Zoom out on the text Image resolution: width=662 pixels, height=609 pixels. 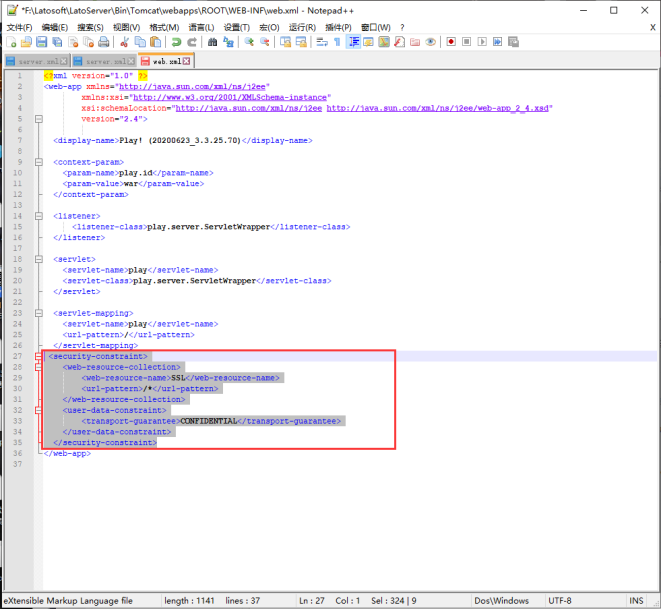(265, 42)
